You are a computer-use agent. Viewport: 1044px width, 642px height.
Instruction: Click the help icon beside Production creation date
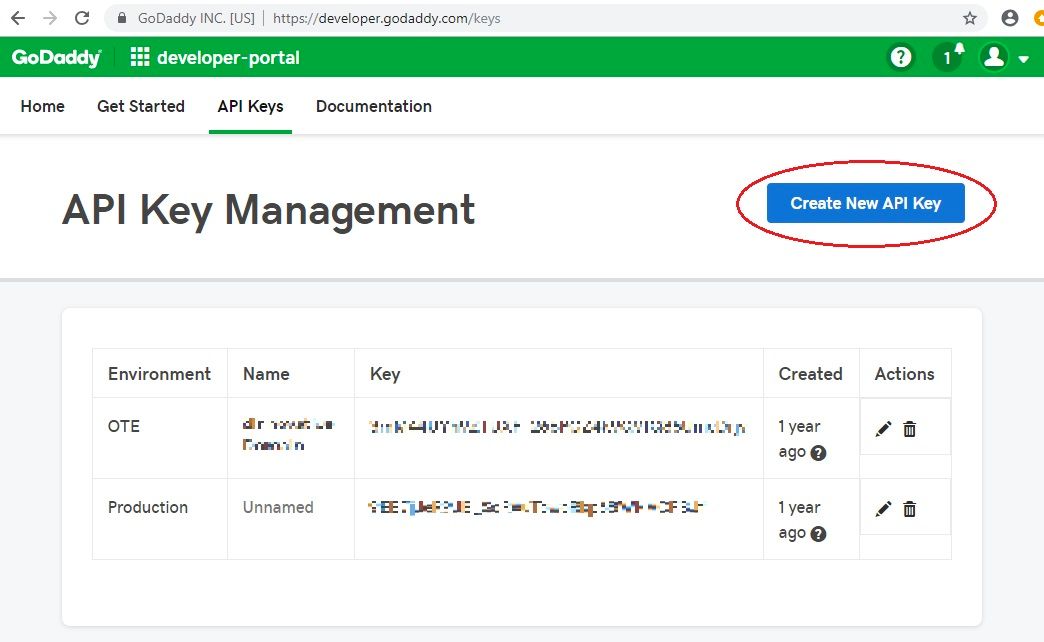(x=819, y=534)
